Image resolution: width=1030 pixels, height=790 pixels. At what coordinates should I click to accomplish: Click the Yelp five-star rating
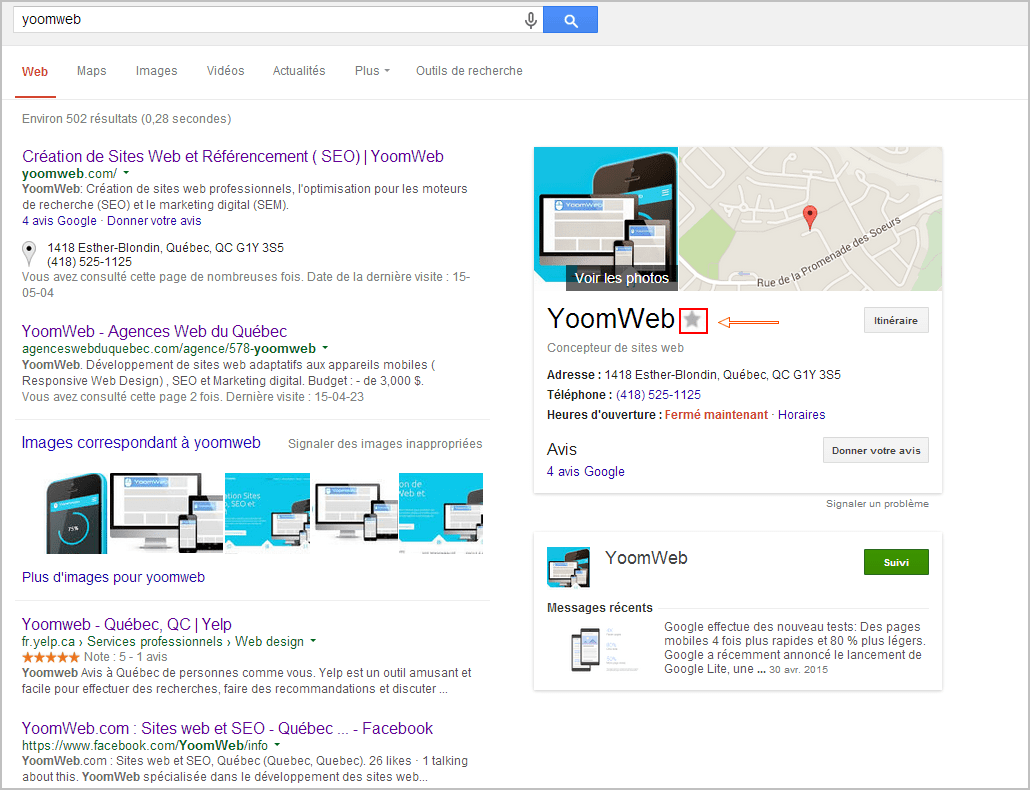(50, 657)
